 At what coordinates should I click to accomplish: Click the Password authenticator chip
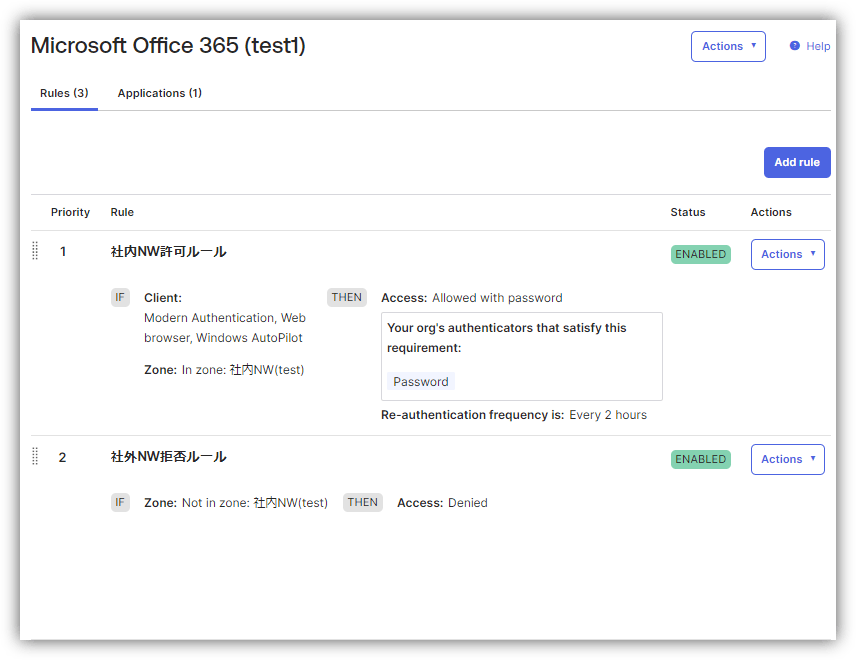point(421,382)
